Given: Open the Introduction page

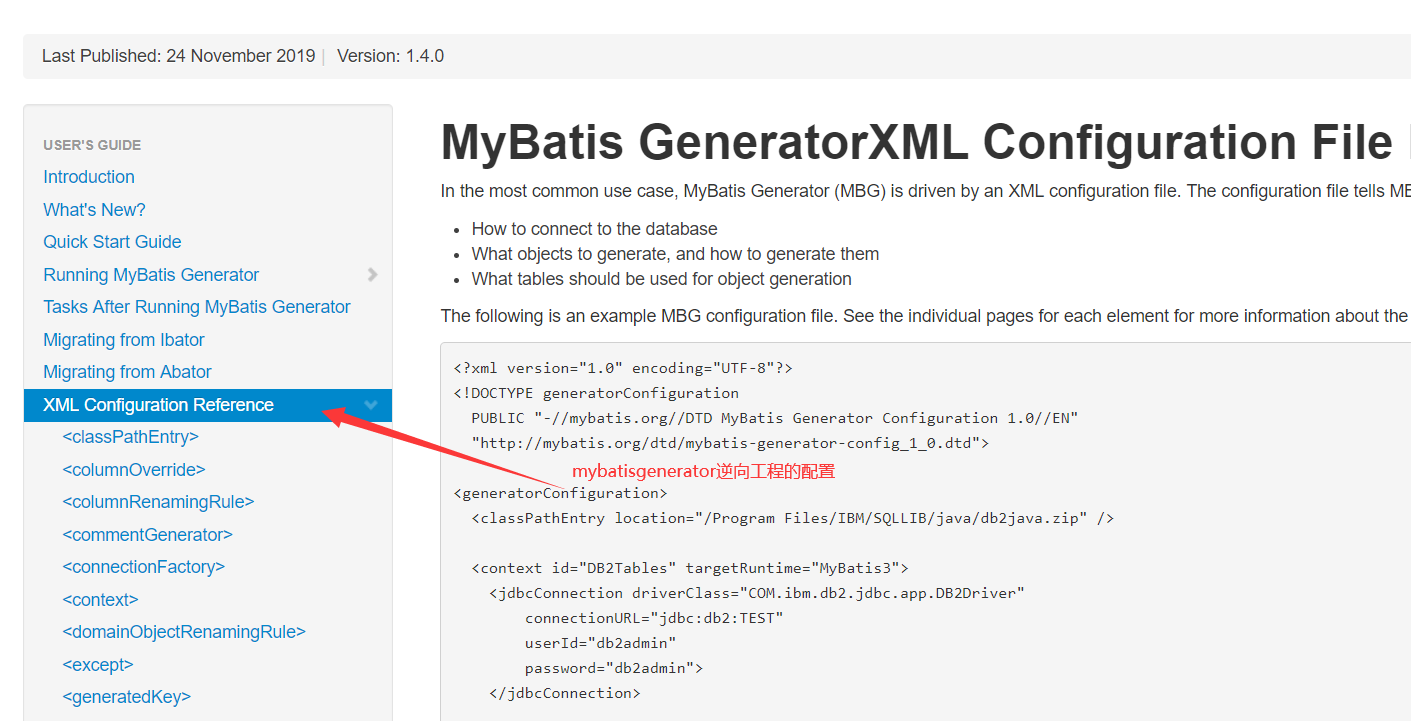Looking at the screenshot, I should [x=89, y=177].
